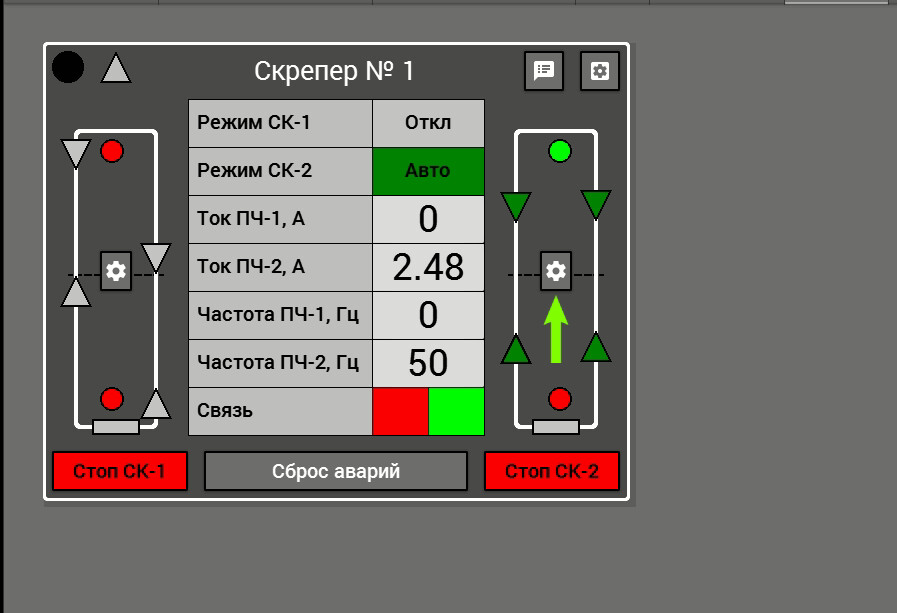This screenshot has height=613, width=897.
Task: Open the messages log icon in header
Action: click(x=544, y=71)
